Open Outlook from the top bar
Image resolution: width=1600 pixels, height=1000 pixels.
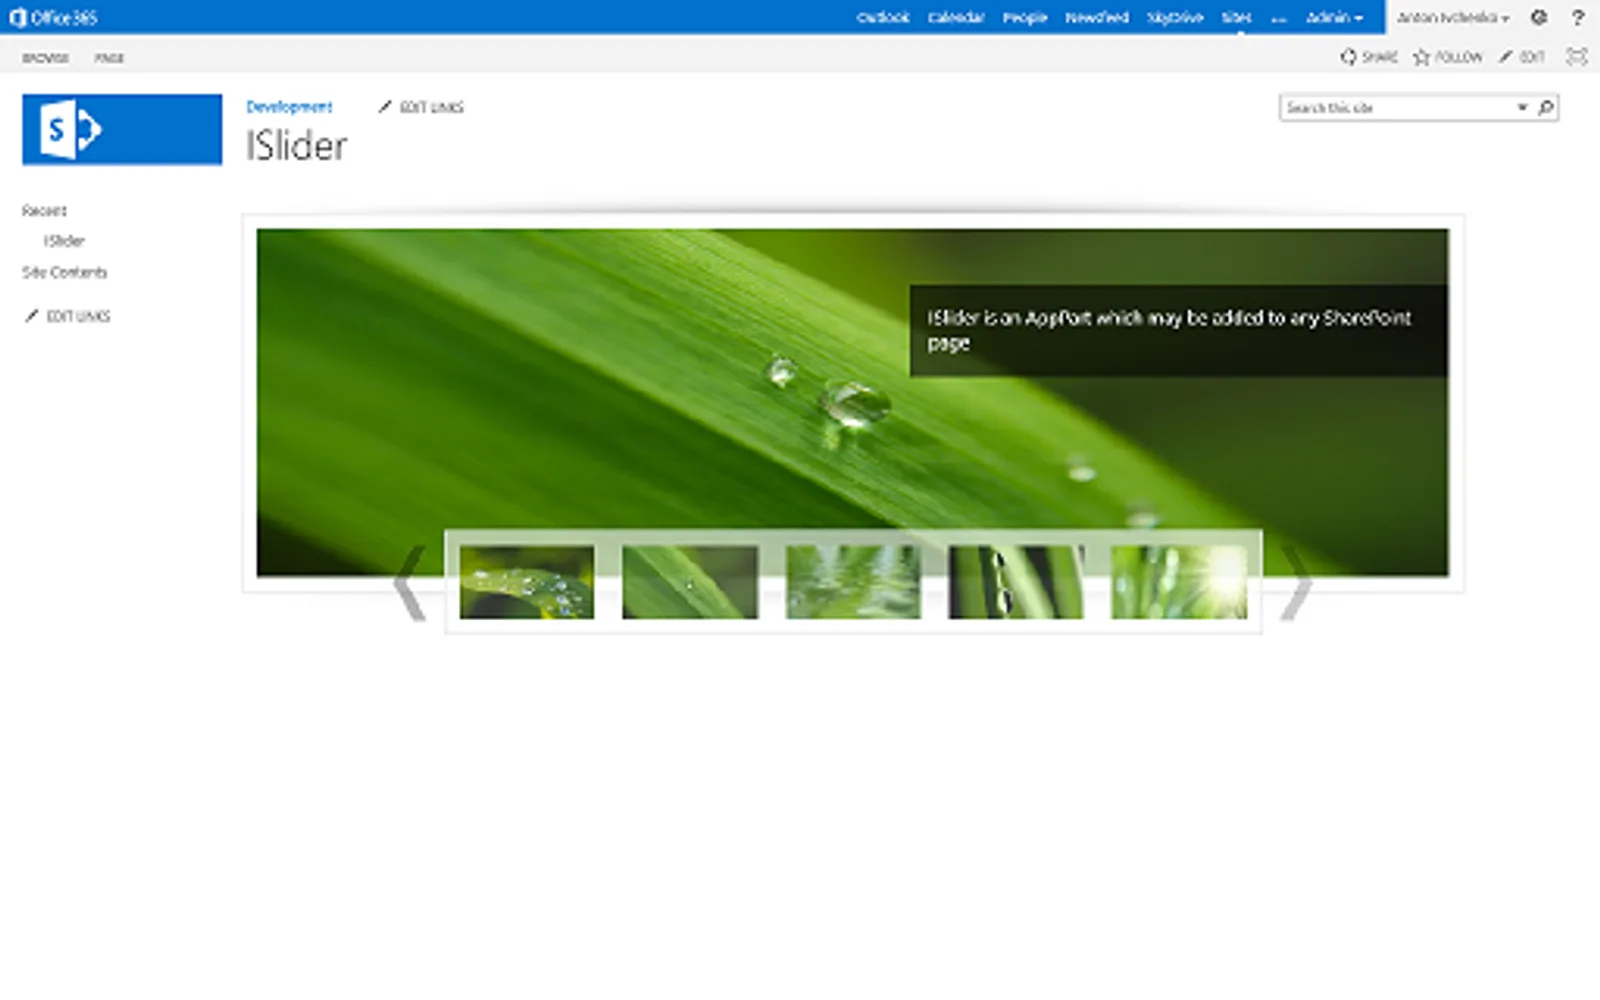point(883,17)
